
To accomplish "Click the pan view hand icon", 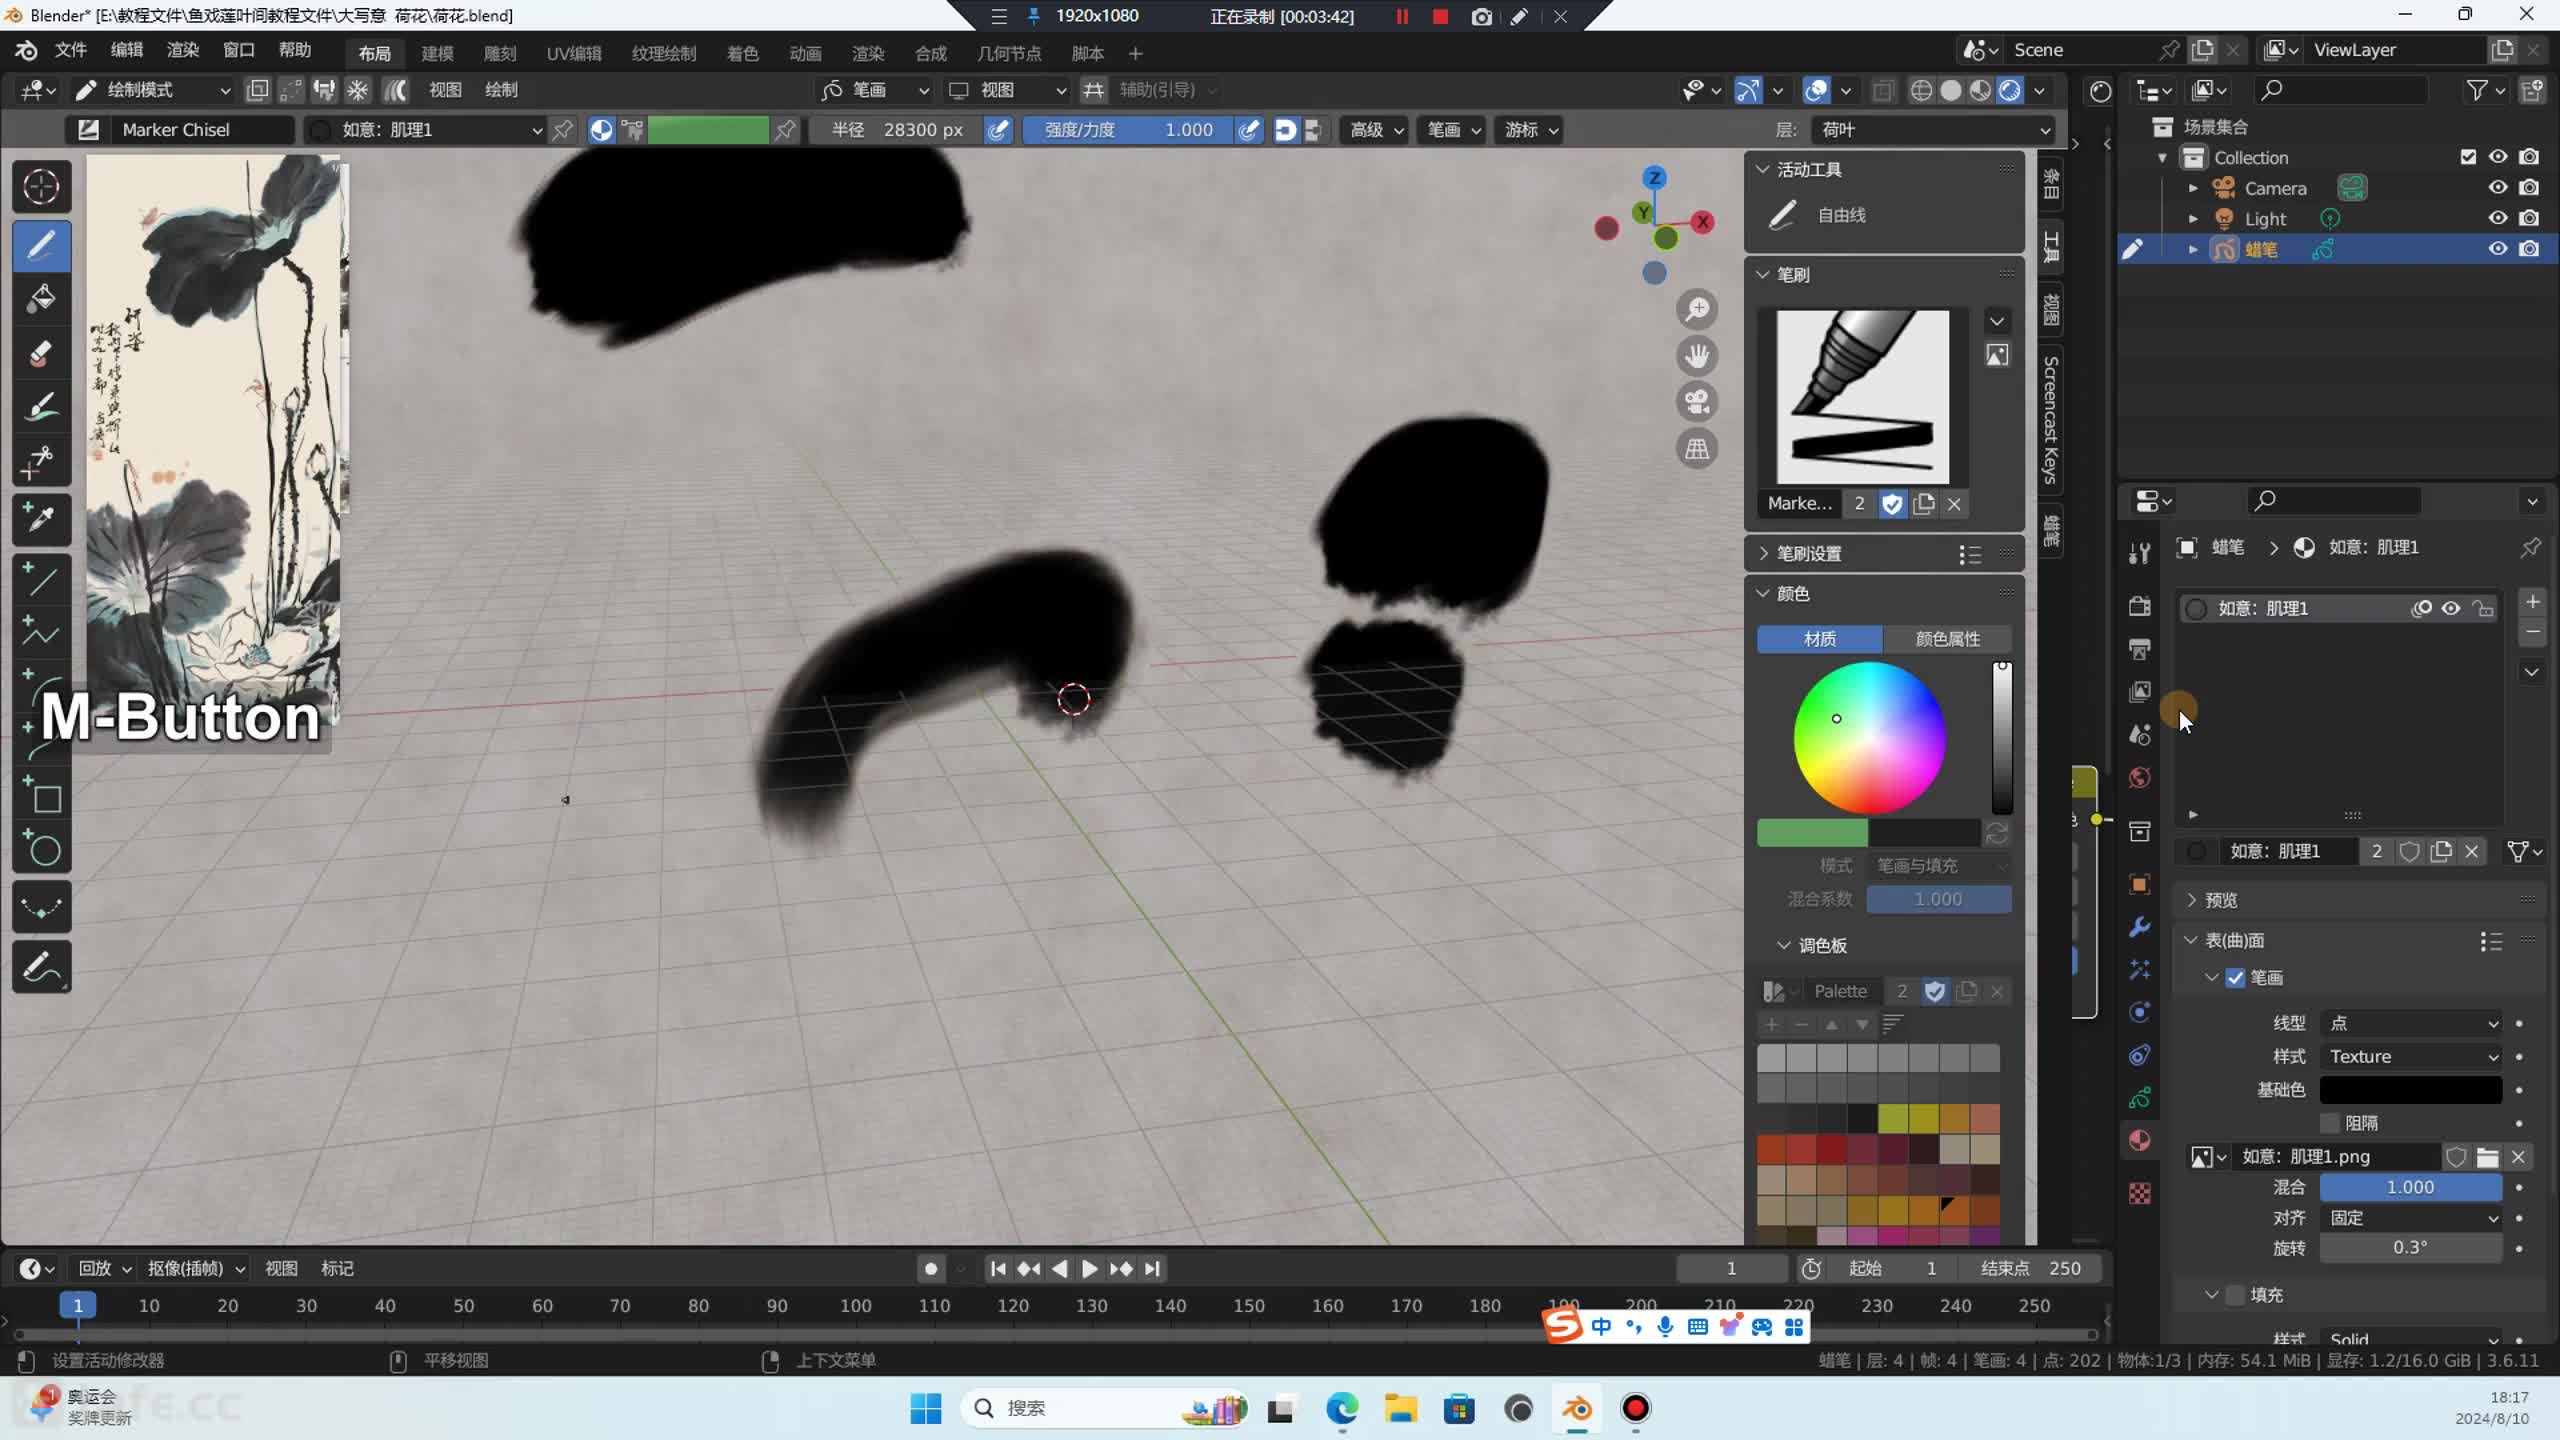I will 1697,356.
